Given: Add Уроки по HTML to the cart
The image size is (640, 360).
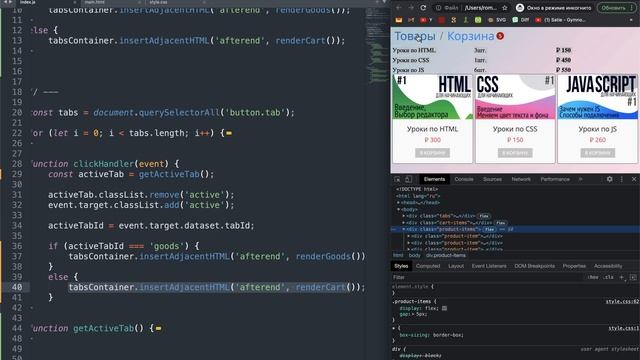Looking at the screenshot, I should [x=432, y=153].
